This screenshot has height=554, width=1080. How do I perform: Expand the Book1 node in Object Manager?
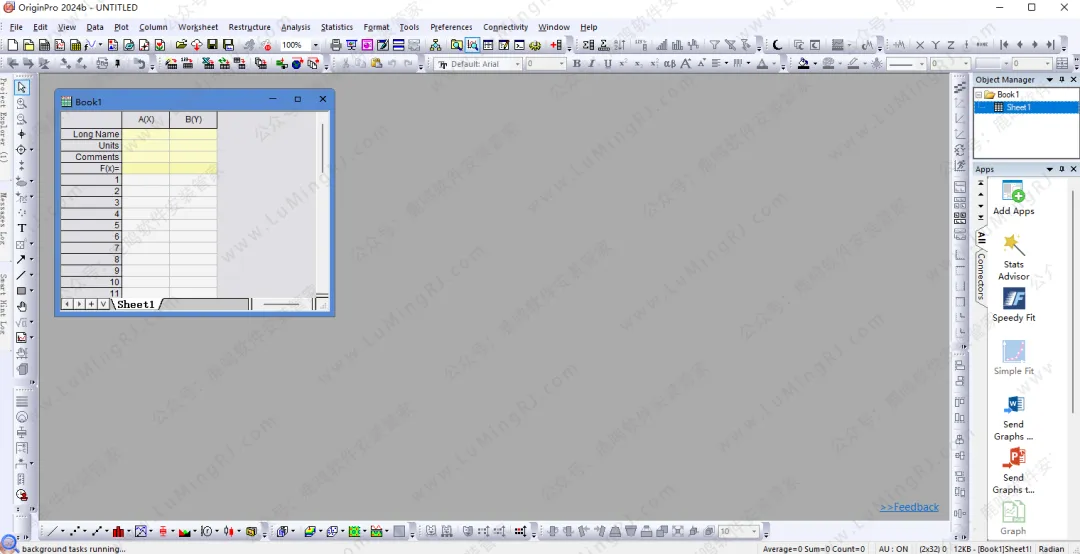coord(980,95)
